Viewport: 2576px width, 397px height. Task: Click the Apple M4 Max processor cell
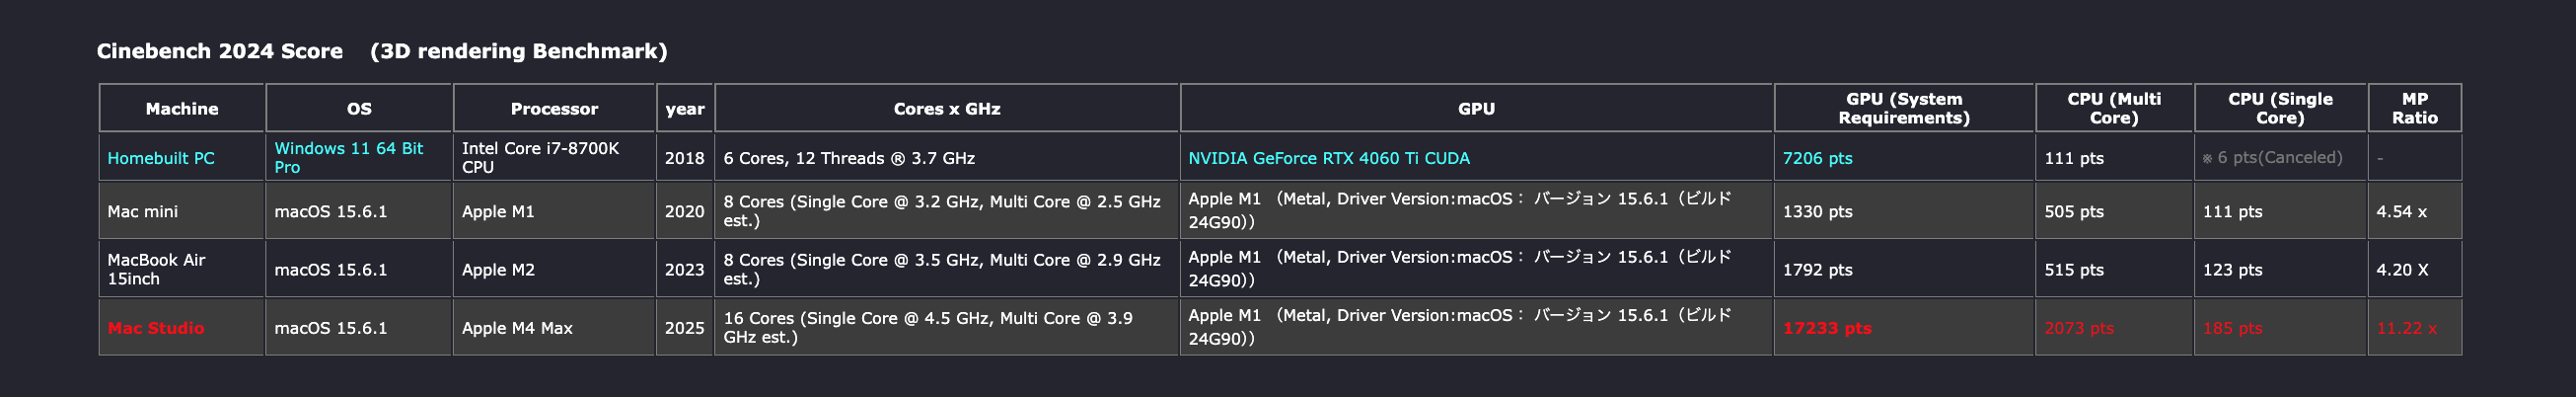tap(554, 327)
